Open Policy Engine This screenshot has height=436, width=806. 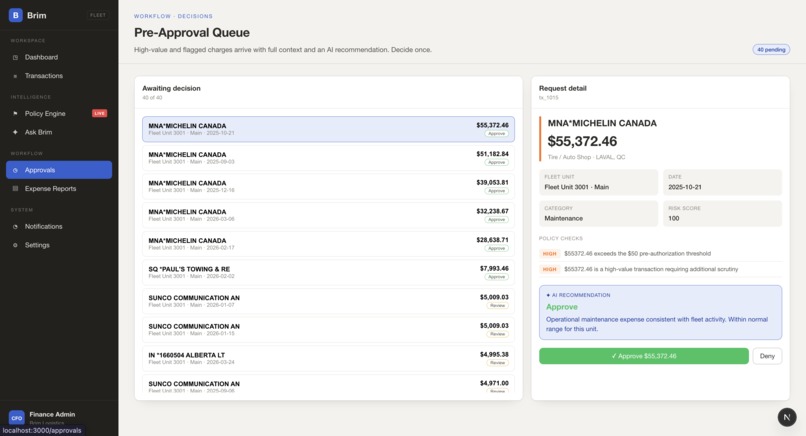point(59,113)
